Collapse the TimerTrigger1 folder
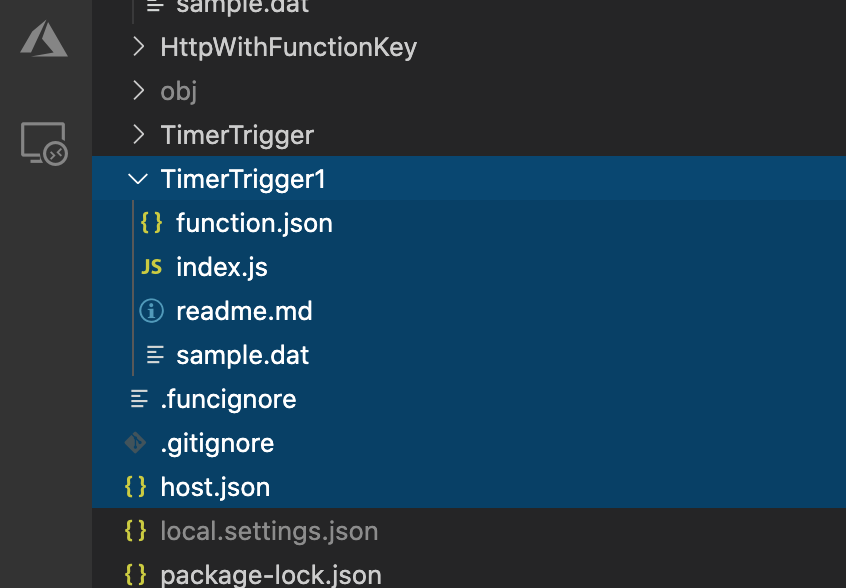The width and height of the screenshot is (846, 588). (137, 179)
